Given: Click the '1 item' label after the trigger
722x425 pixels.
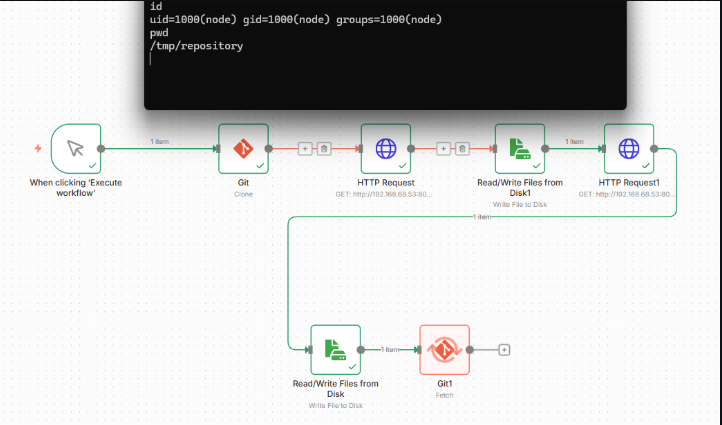Looking at the screenshot, I should coord(160,141).
